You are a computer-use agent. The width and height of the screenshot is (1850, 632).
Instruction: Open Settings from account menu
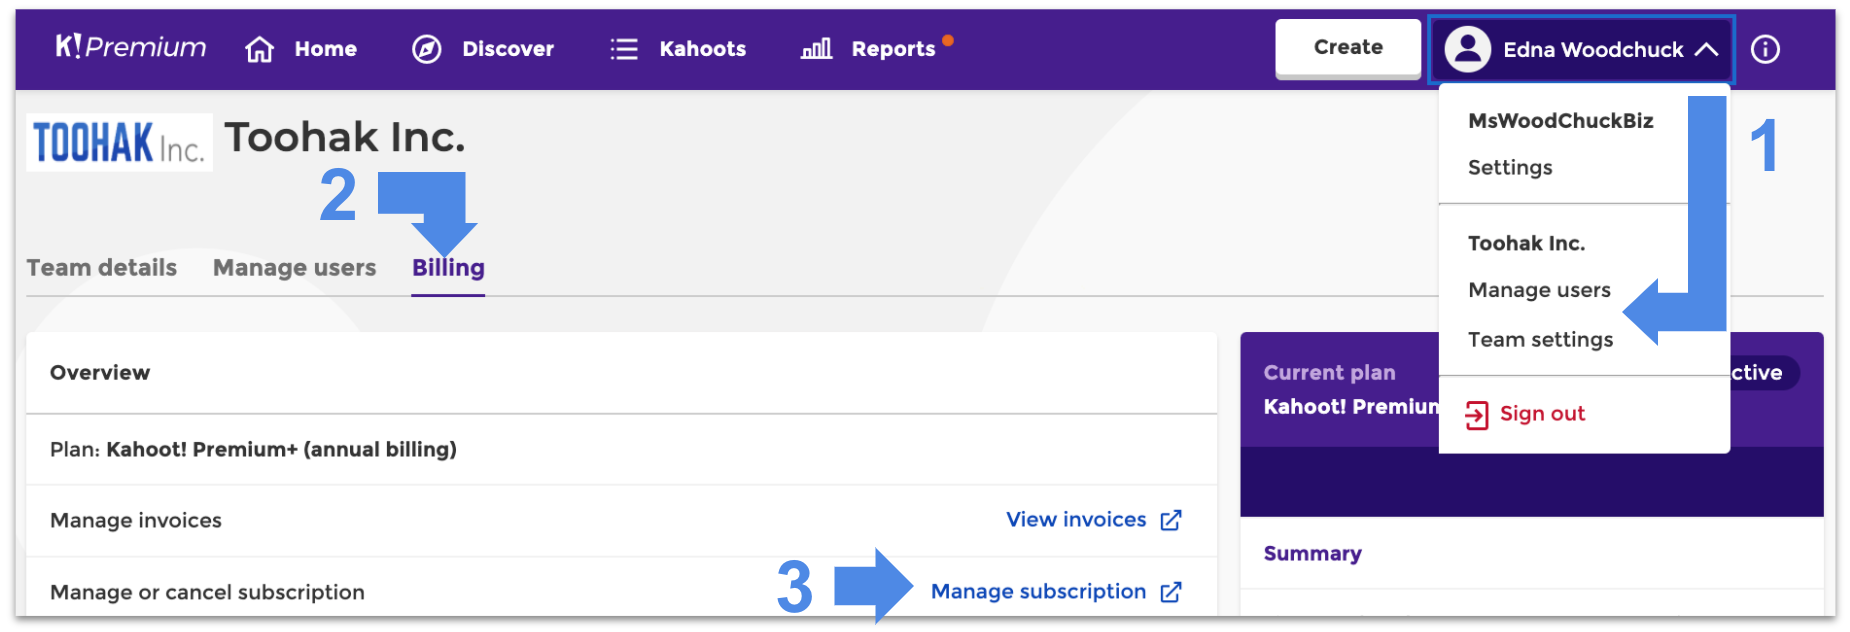click(x=1510, y=168)
